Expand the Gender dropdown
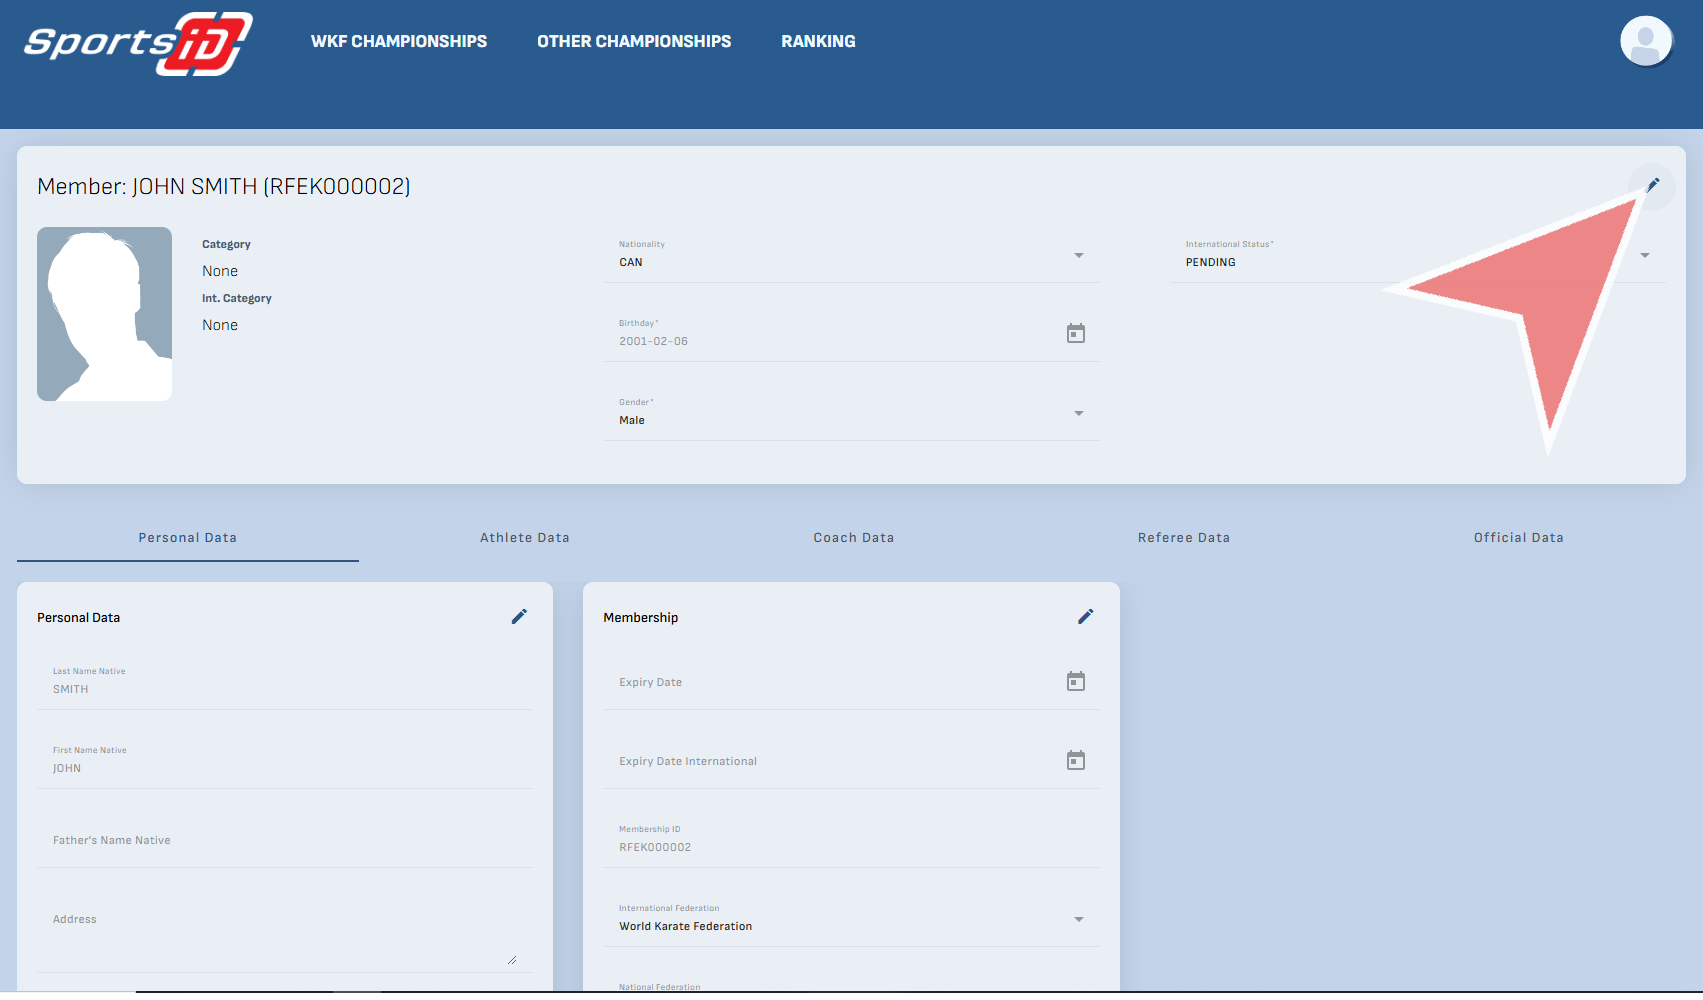 [1078, 414]
